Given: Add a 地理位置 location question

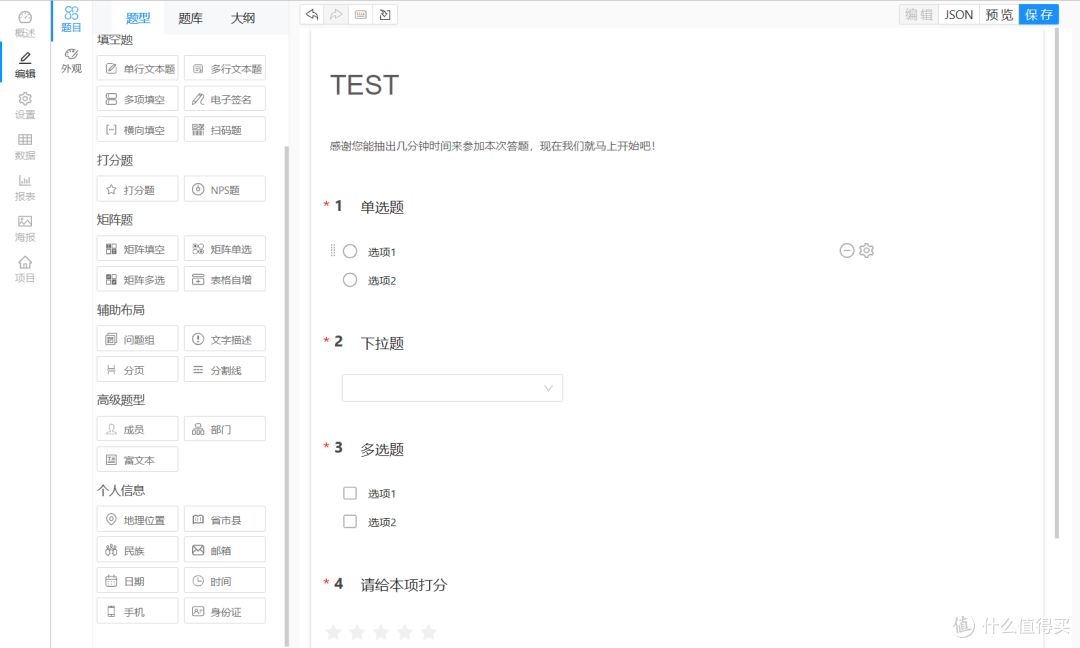Looking at the screenshot, I should pyautogui.click(x=138, y=520).
